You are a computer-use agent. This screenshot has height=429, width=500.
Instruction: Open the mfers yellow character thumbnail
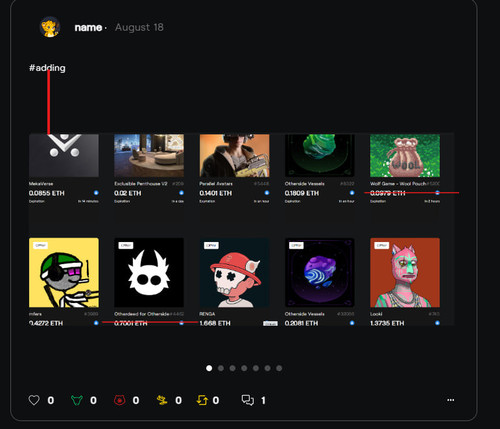click(64, 272)
